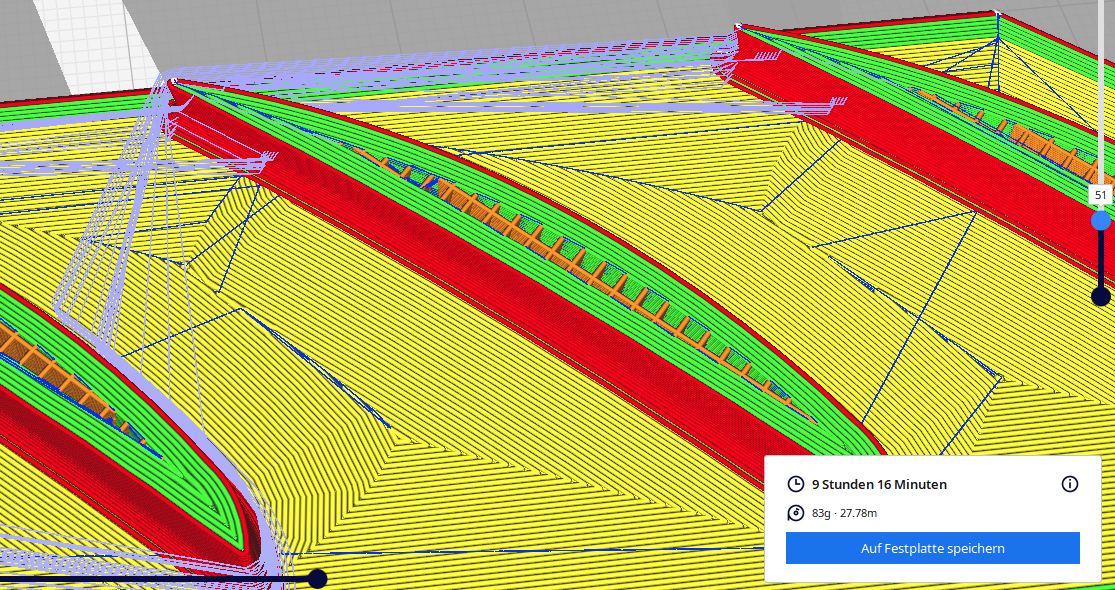Click the layer number field showing 51
Screen dimensions: 1115x590
point(1101,195)
